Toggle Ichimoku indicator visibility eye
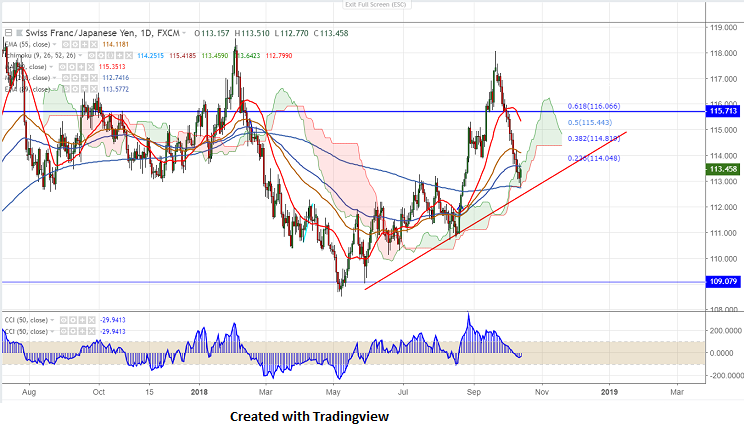 coord(92,56)
